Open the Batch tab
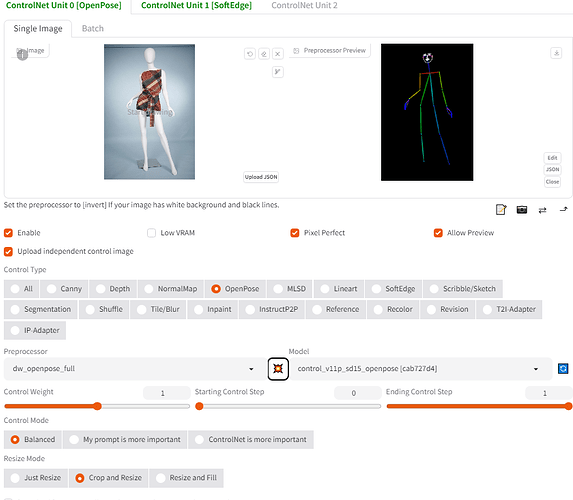 pos(93,29)
